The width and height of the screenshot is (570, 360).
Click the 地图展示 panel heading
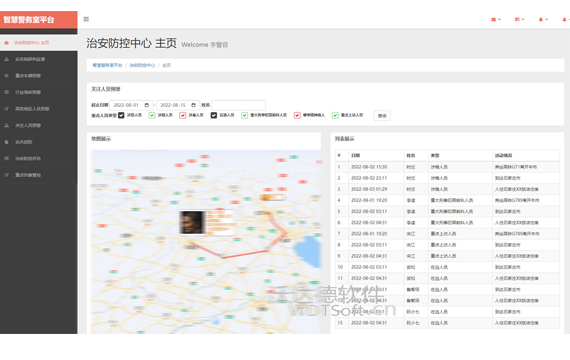coord(101,139)
